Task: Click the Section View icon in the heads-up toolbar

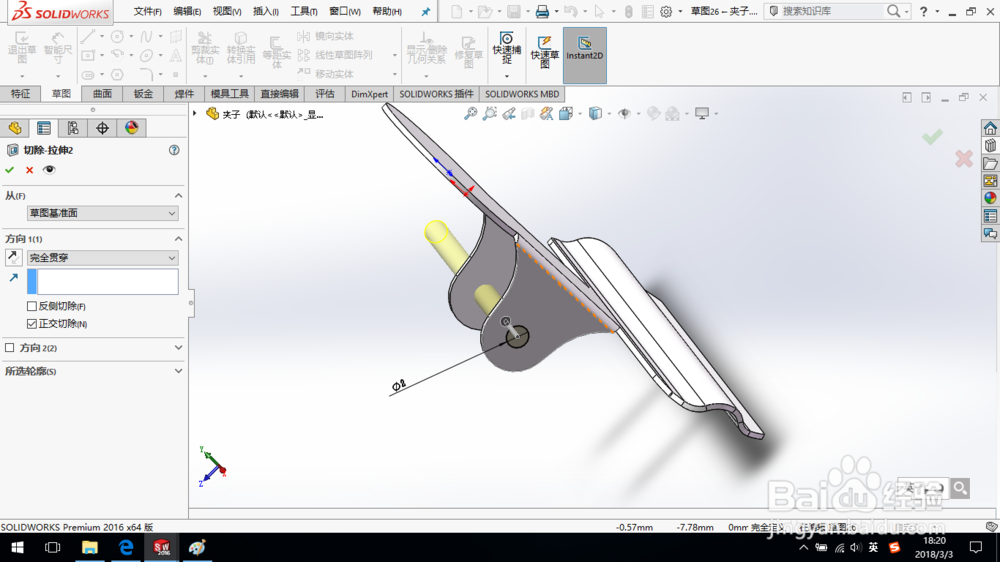Action: pyautogui.click(x=527, y=114)
